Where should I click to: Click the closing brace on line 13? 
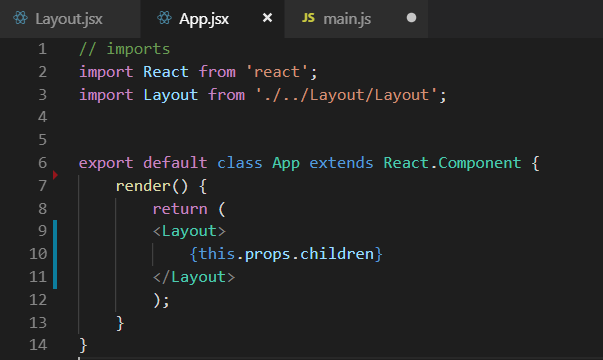point(120,323)
